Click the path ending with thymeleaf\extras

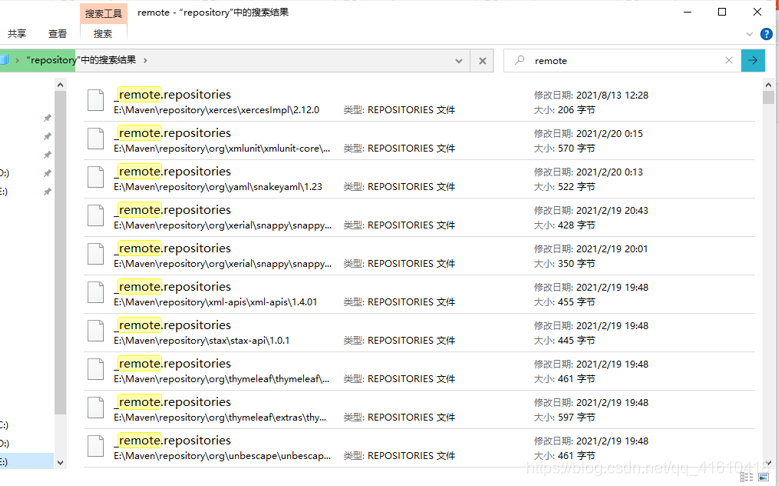tap(220, 417)
